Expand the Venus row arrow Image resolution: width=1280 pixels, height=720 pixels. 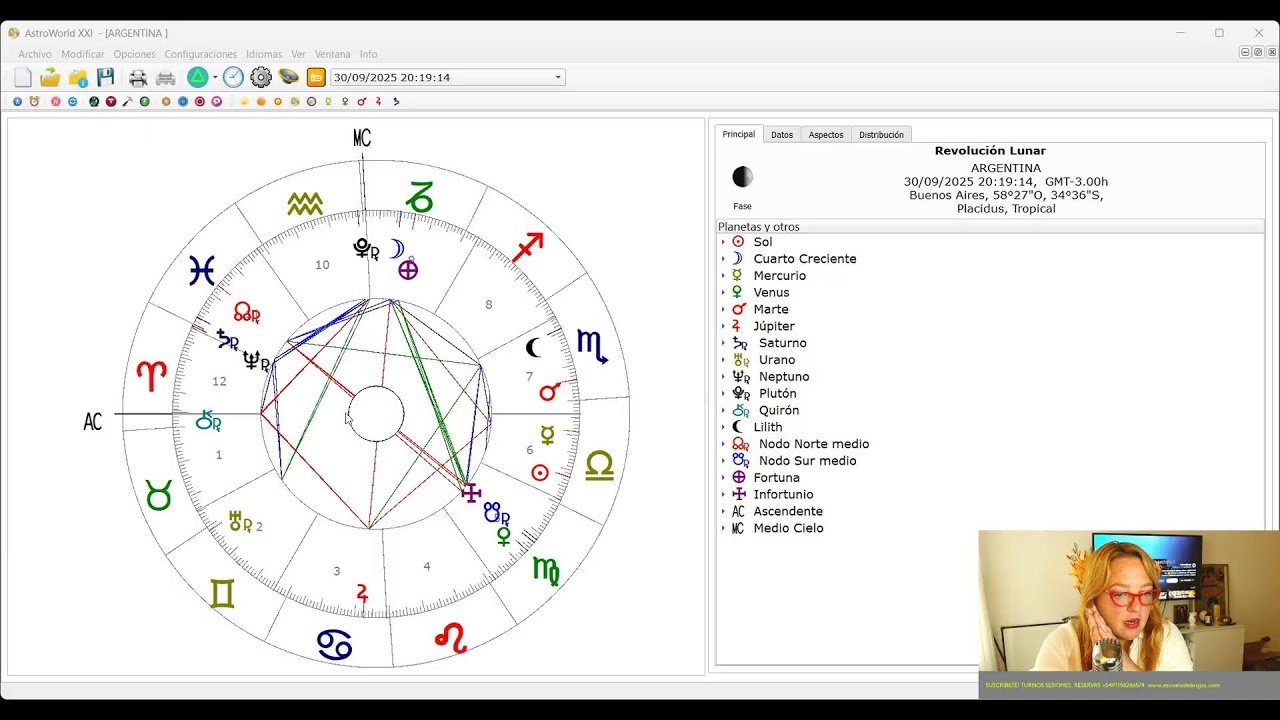[x=723, y=293]
